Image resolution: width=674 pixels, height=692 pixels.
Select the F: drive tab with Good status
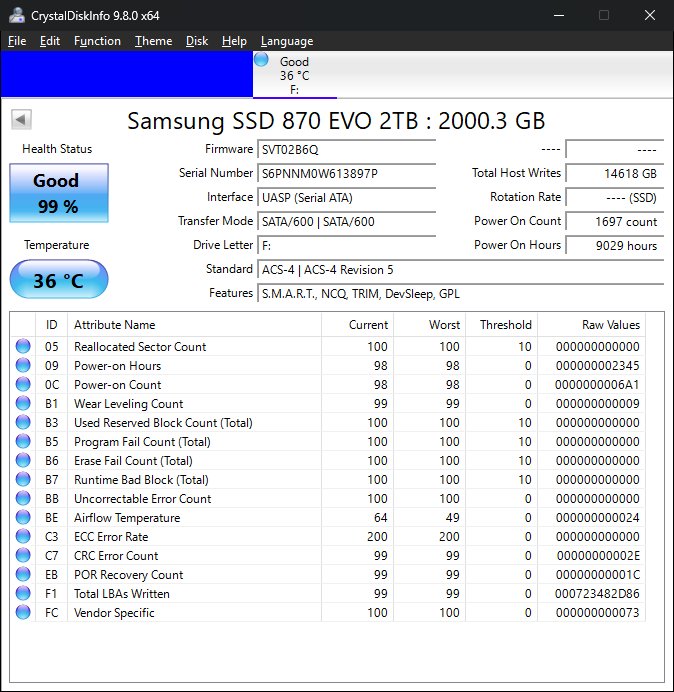295,75
